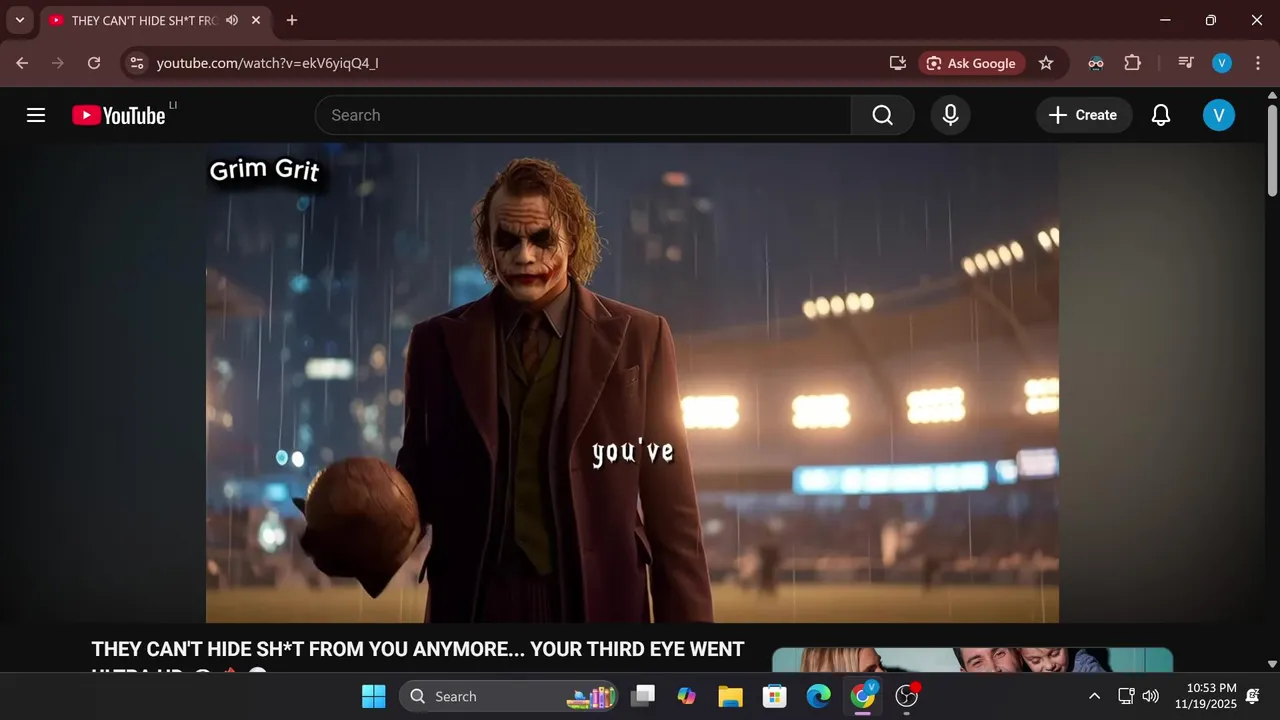Open the YouTube account avatar menu
Image resolution: width=1280 pixels, height=720 pixels.
tap(1218, 115)
